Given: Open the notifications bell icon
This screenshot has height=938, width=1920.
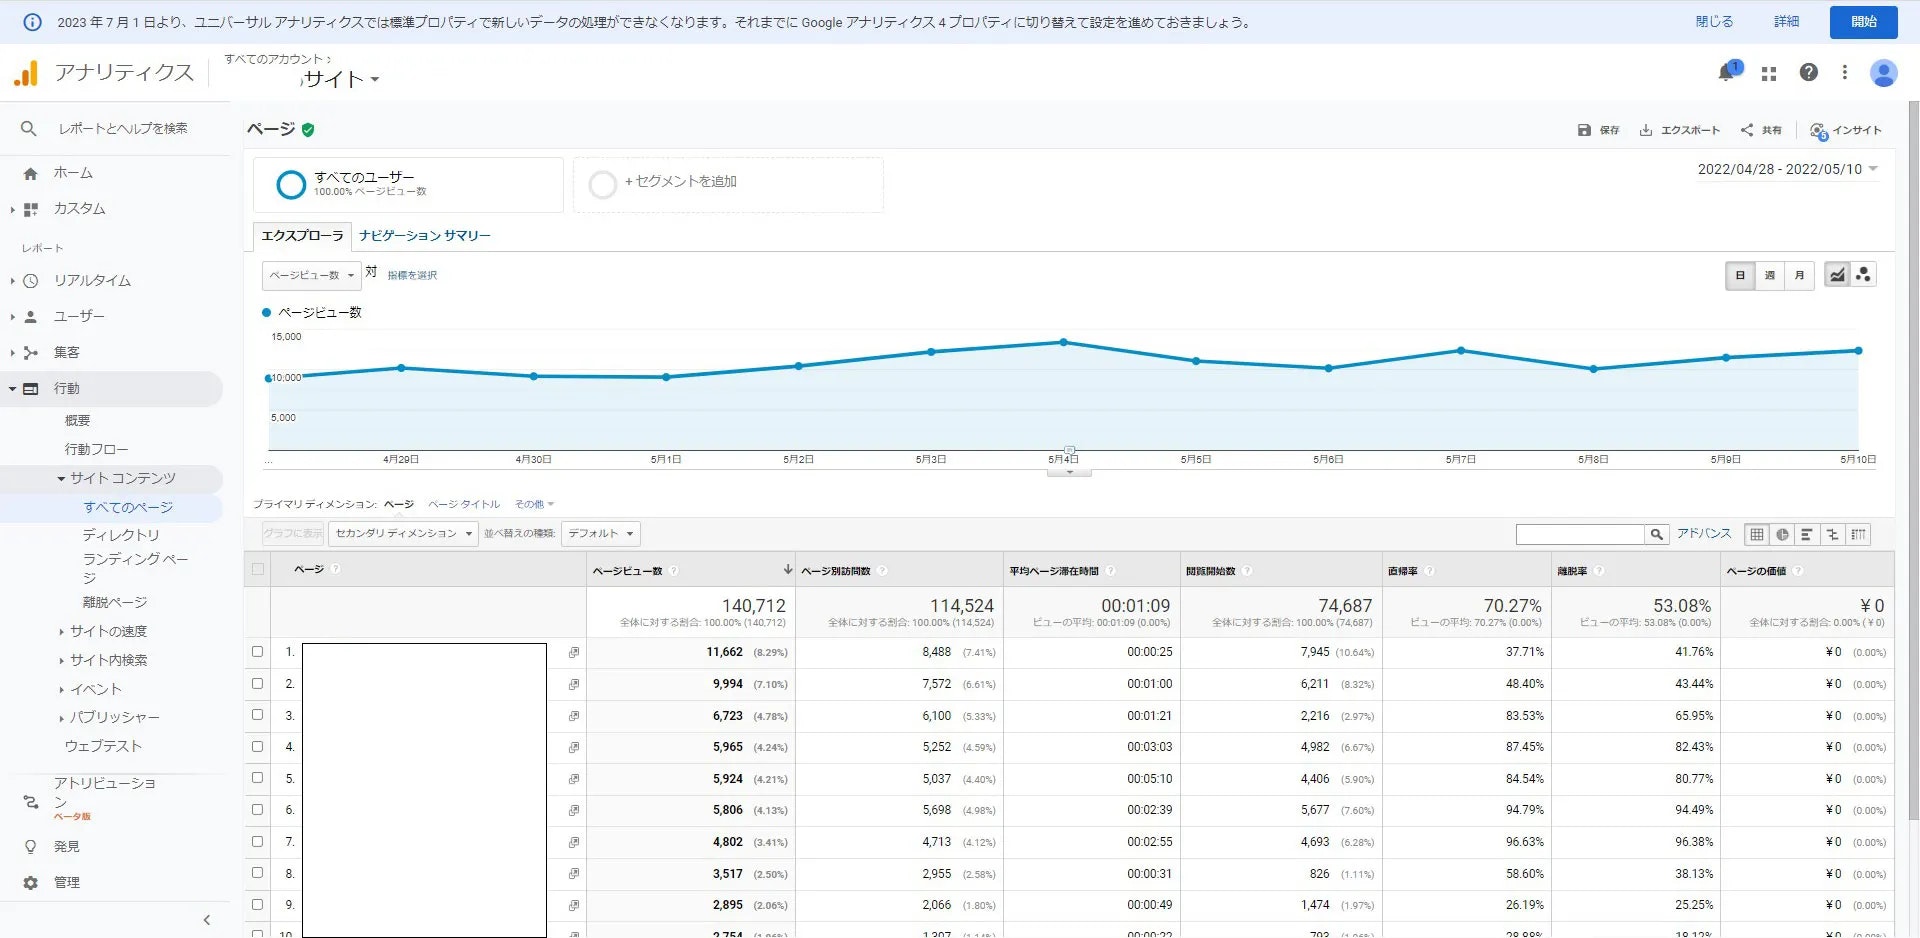Looking at the screenshot, I should (1727, 72).
